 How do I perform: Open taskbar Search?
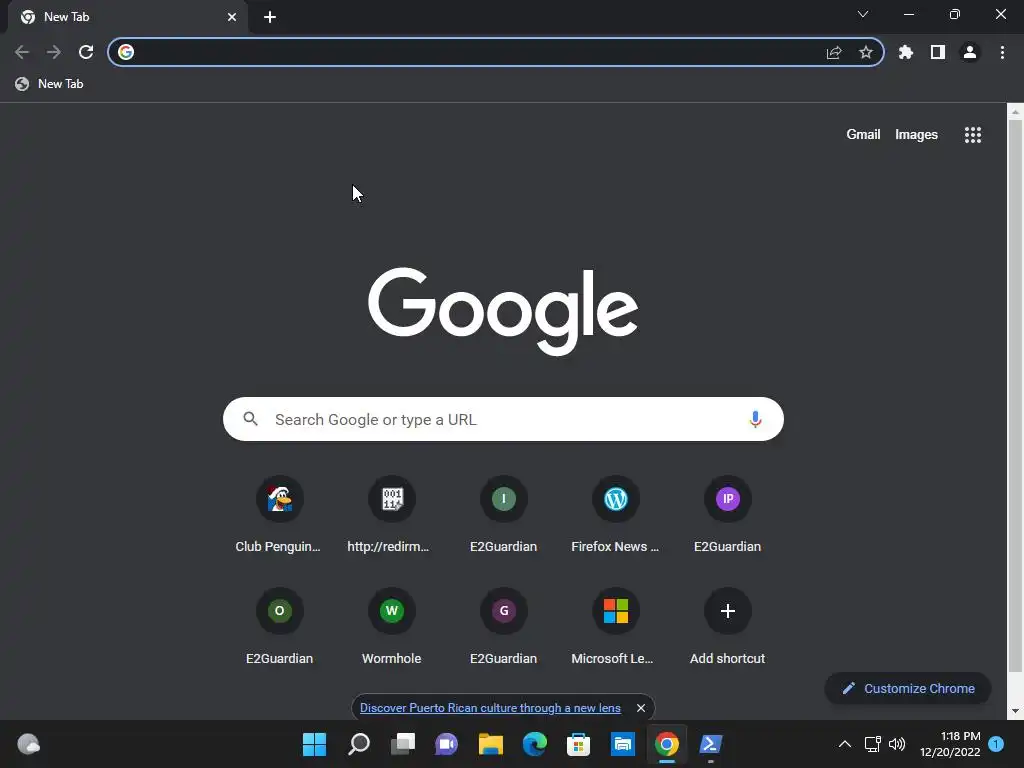(359, 744)
